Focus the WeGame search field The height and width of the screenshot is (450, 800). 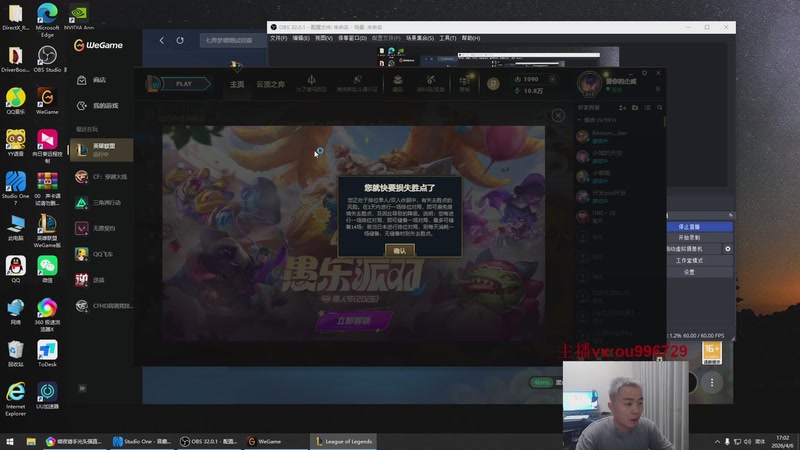(x=233, y=40)
